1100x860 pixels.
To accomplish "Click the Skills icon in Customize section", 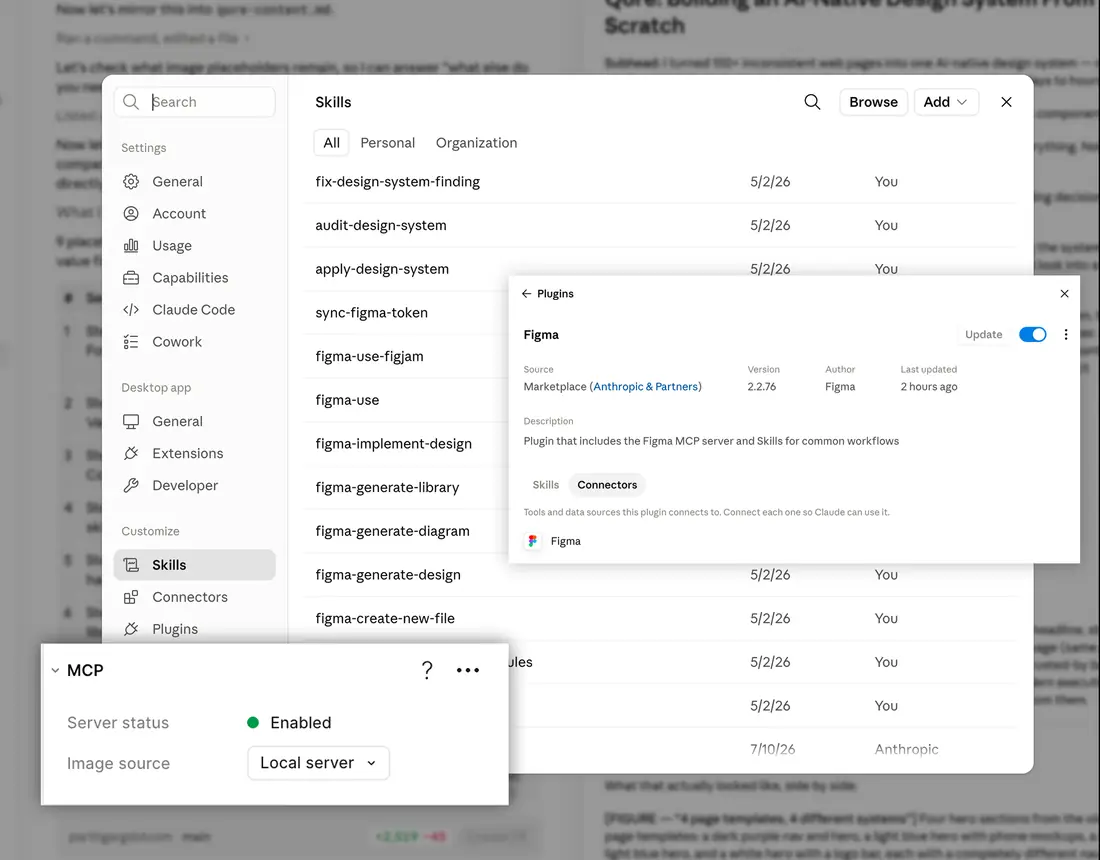I will 131,565.
